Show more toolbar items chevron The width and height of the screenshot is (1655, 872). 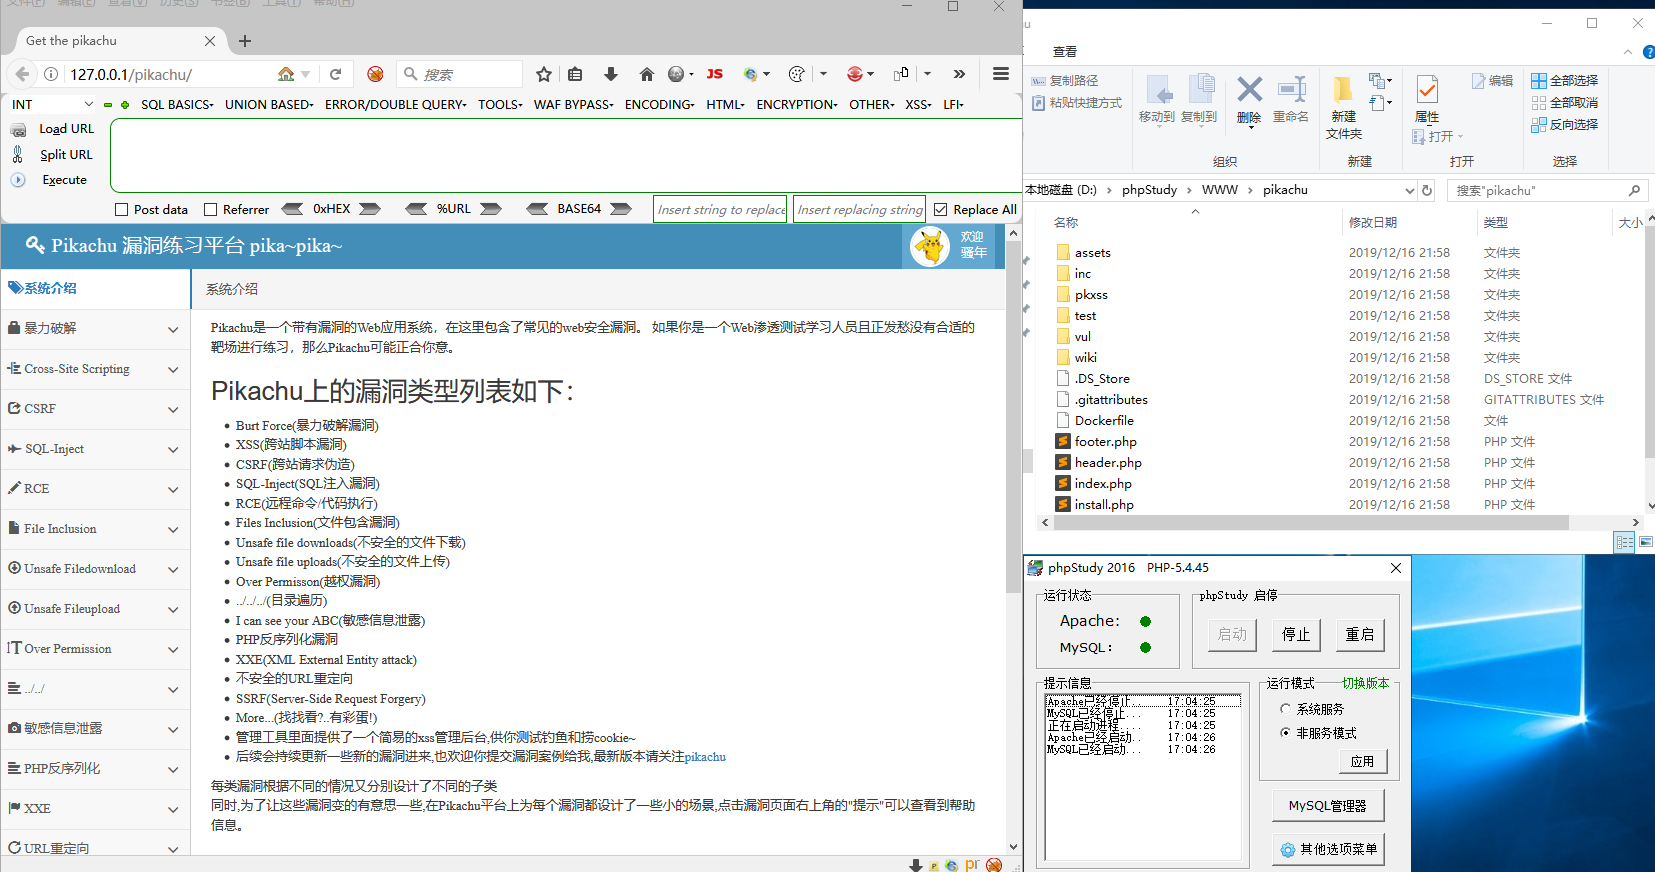tap(959, 74)
